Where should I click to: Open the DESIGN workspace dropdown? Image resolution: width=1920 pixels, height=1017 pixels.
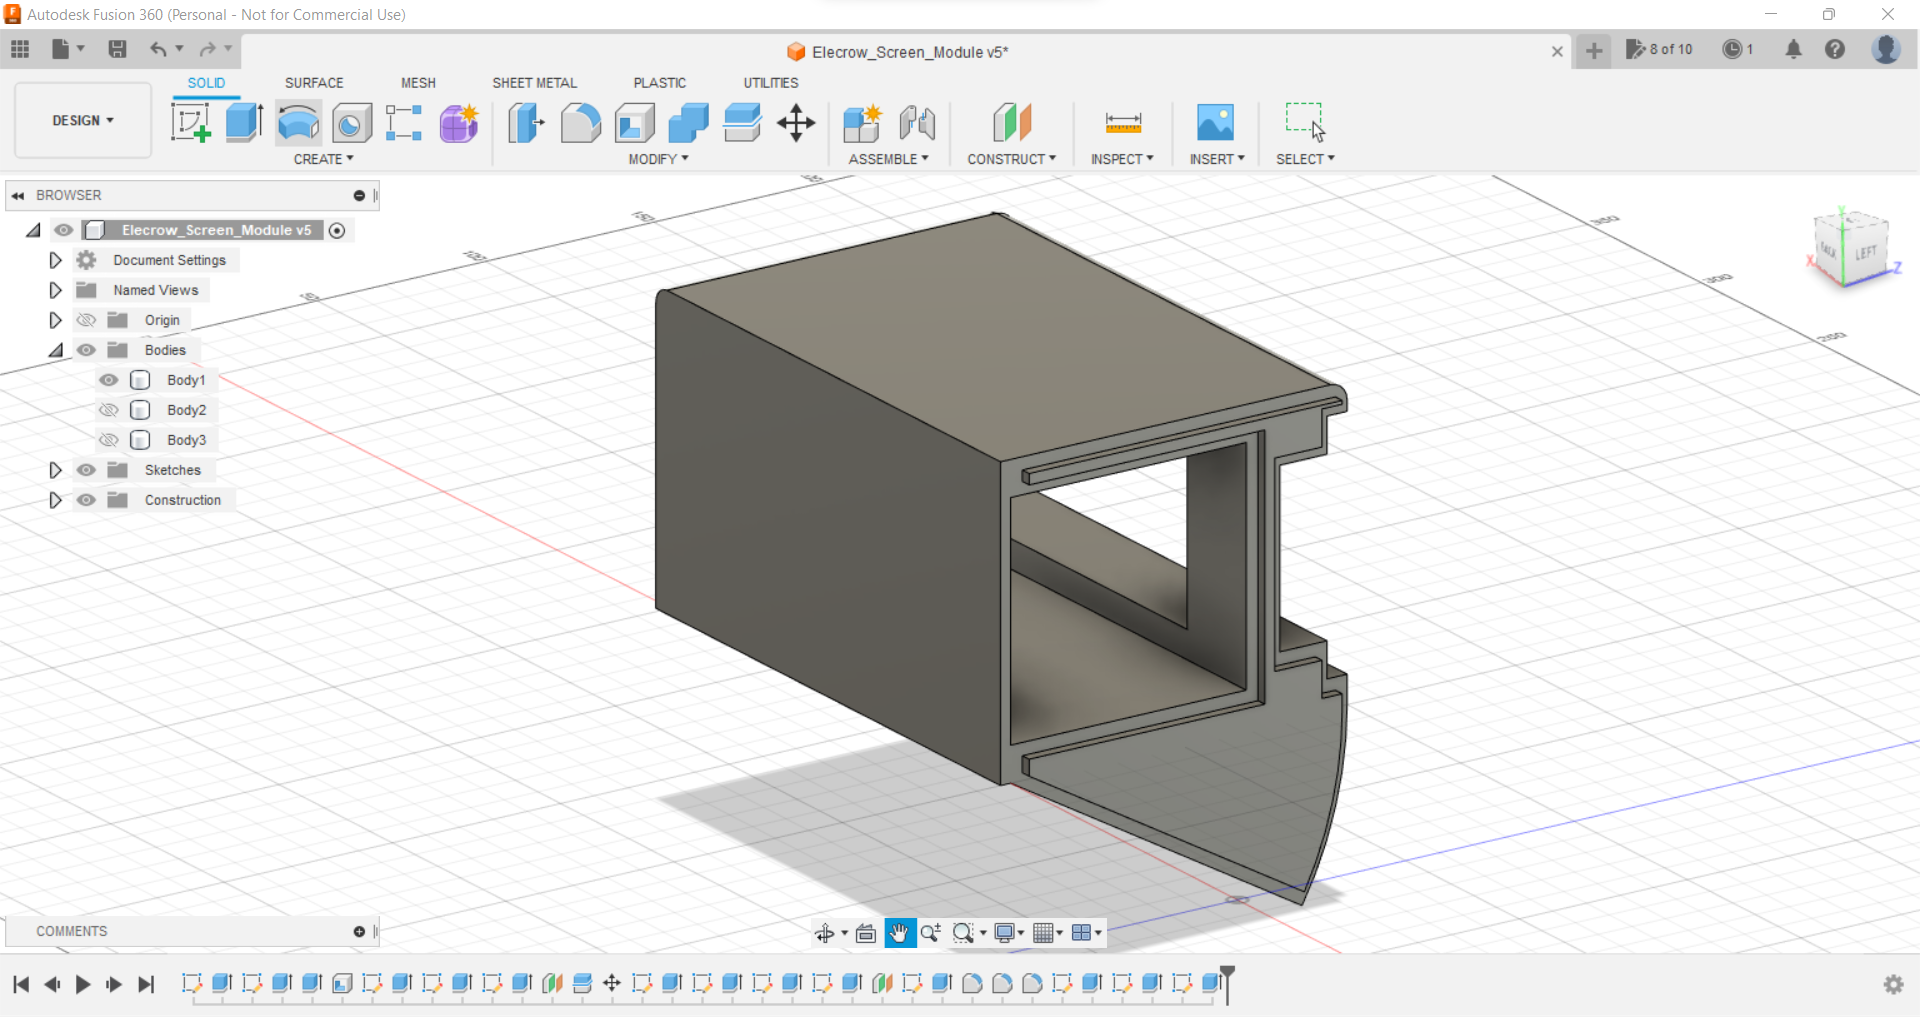(83, 121)
